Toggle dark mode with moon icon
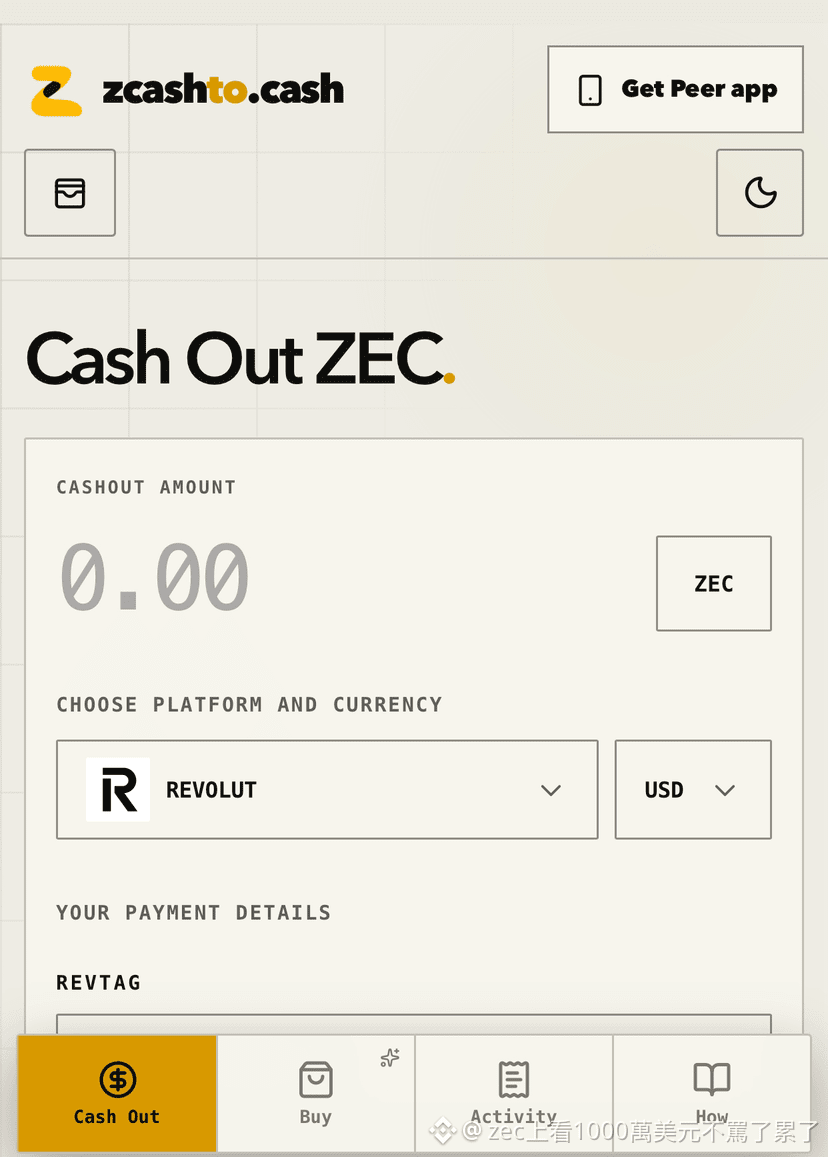This screenshot has width=828, height=1157. pyautogui.click(x=759, y=193)
